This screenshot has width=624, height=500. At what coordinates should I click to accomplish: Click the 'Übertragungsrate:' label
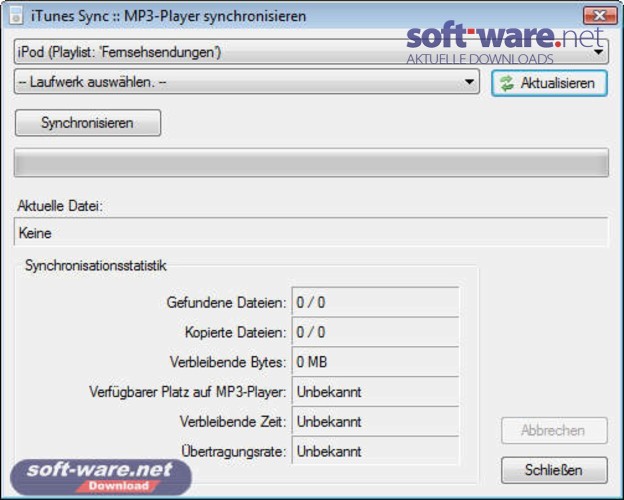pyautogui.click(x=234, y=451)
